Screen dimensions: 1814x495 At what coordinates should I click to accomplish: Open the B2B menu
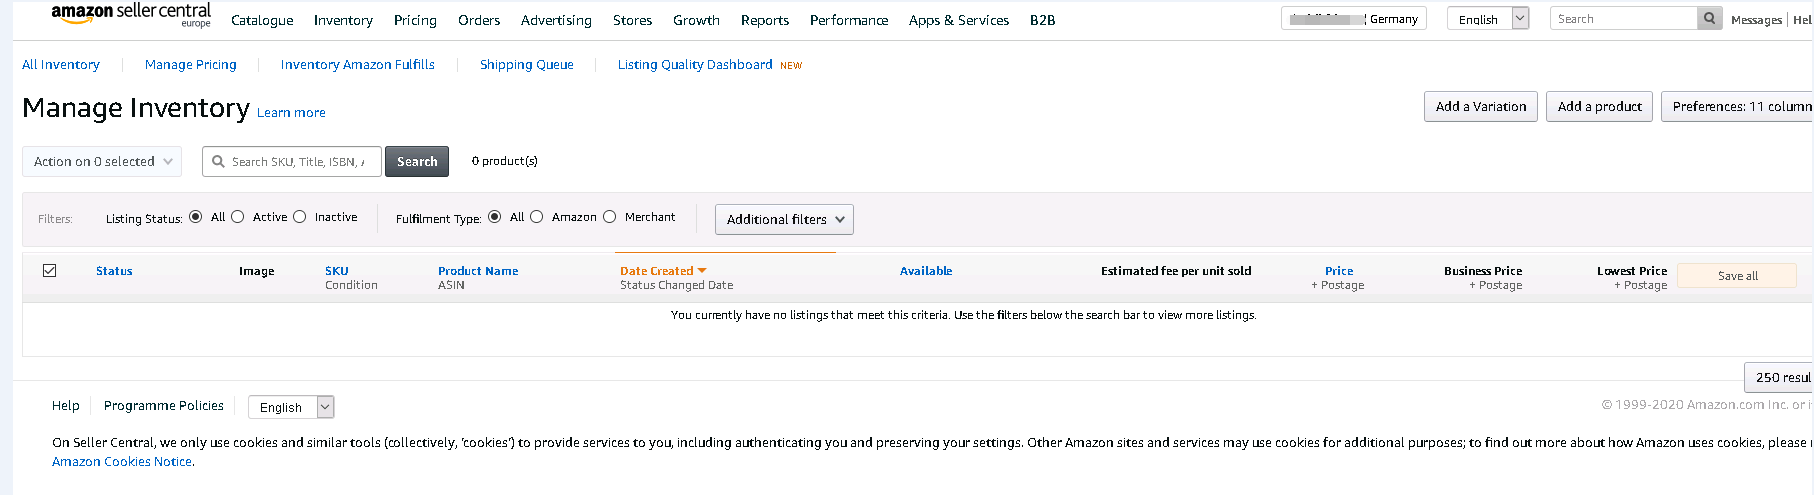(1042, 20)
